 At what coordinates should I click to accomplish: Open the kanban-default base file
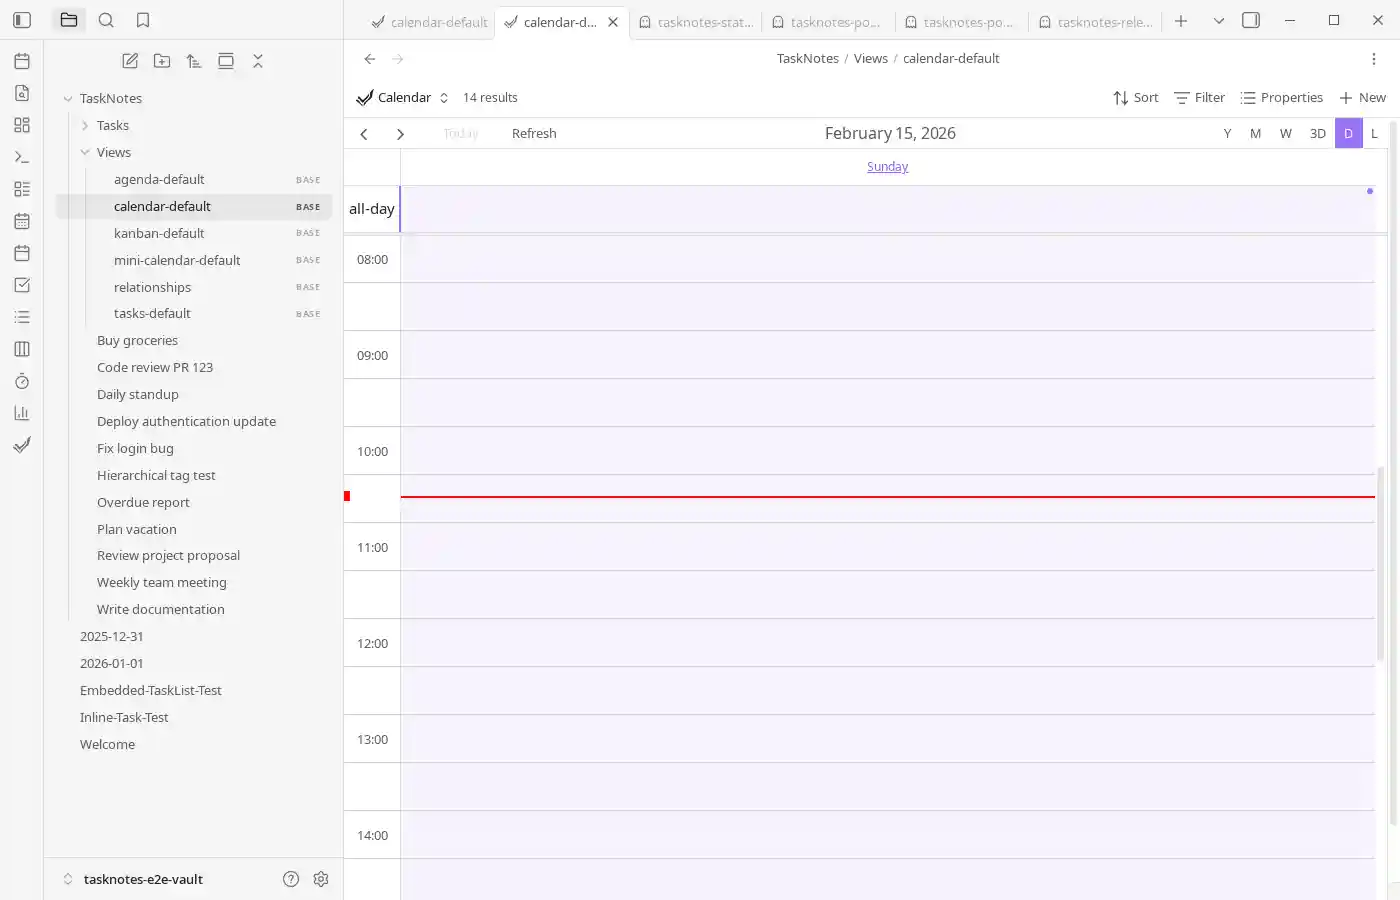click(x=159, y=233)
